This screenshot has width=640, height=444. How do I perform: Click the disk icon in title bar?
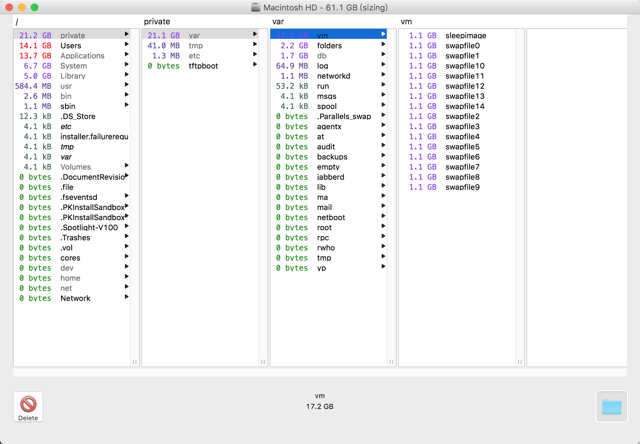[256, 7]
